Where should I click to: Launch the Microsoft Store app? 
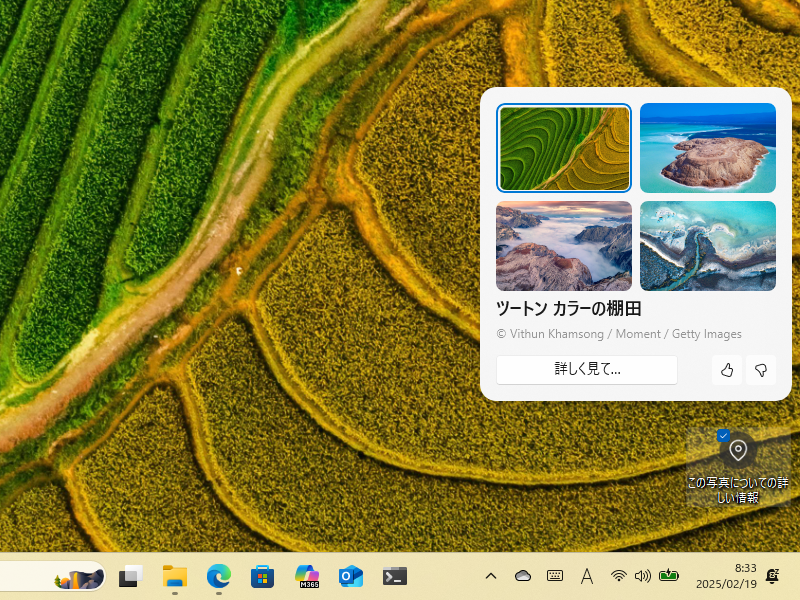(263, 575)
